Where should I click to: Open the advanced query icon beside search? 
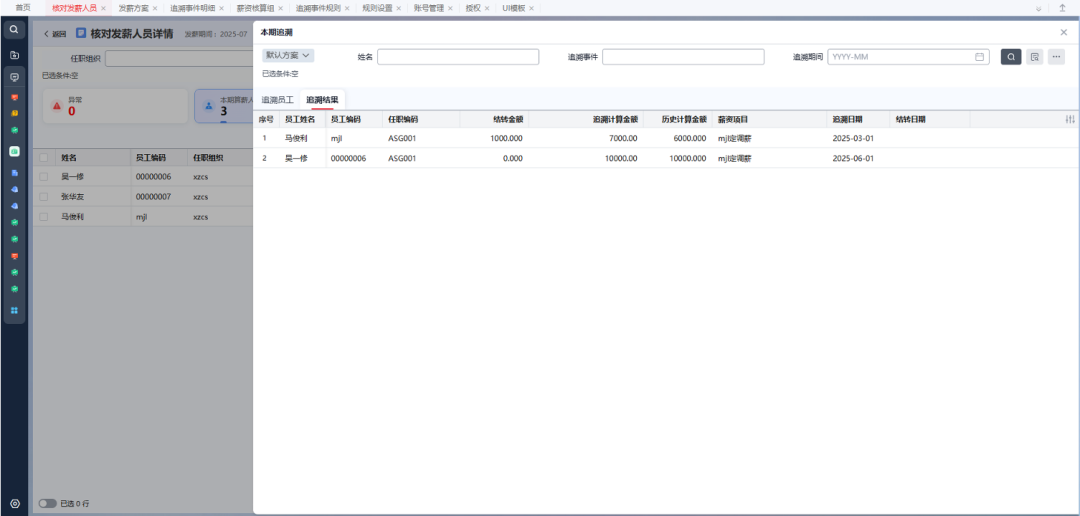[1034, 57]
